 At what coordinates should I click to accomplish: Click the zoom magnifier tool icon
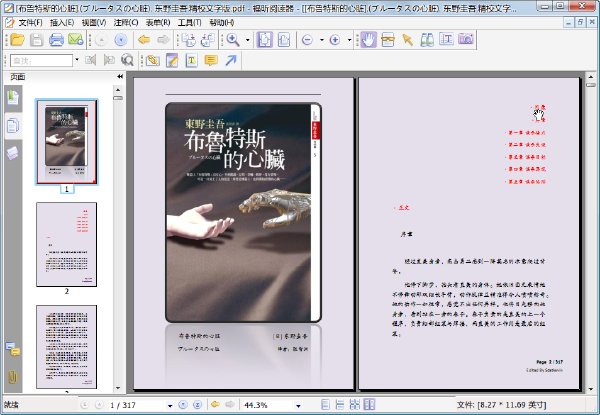[x=233, y=40]
